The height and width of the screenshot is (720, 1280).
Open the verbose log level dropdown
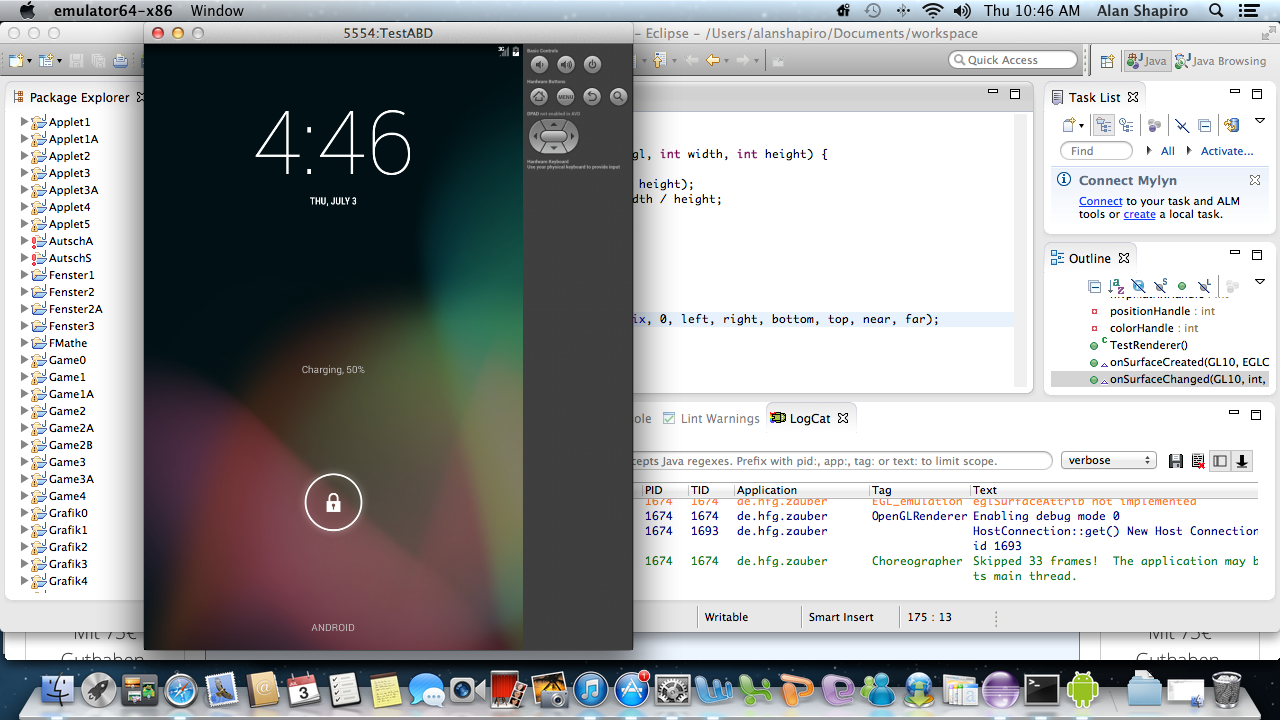click(1109, 460)
